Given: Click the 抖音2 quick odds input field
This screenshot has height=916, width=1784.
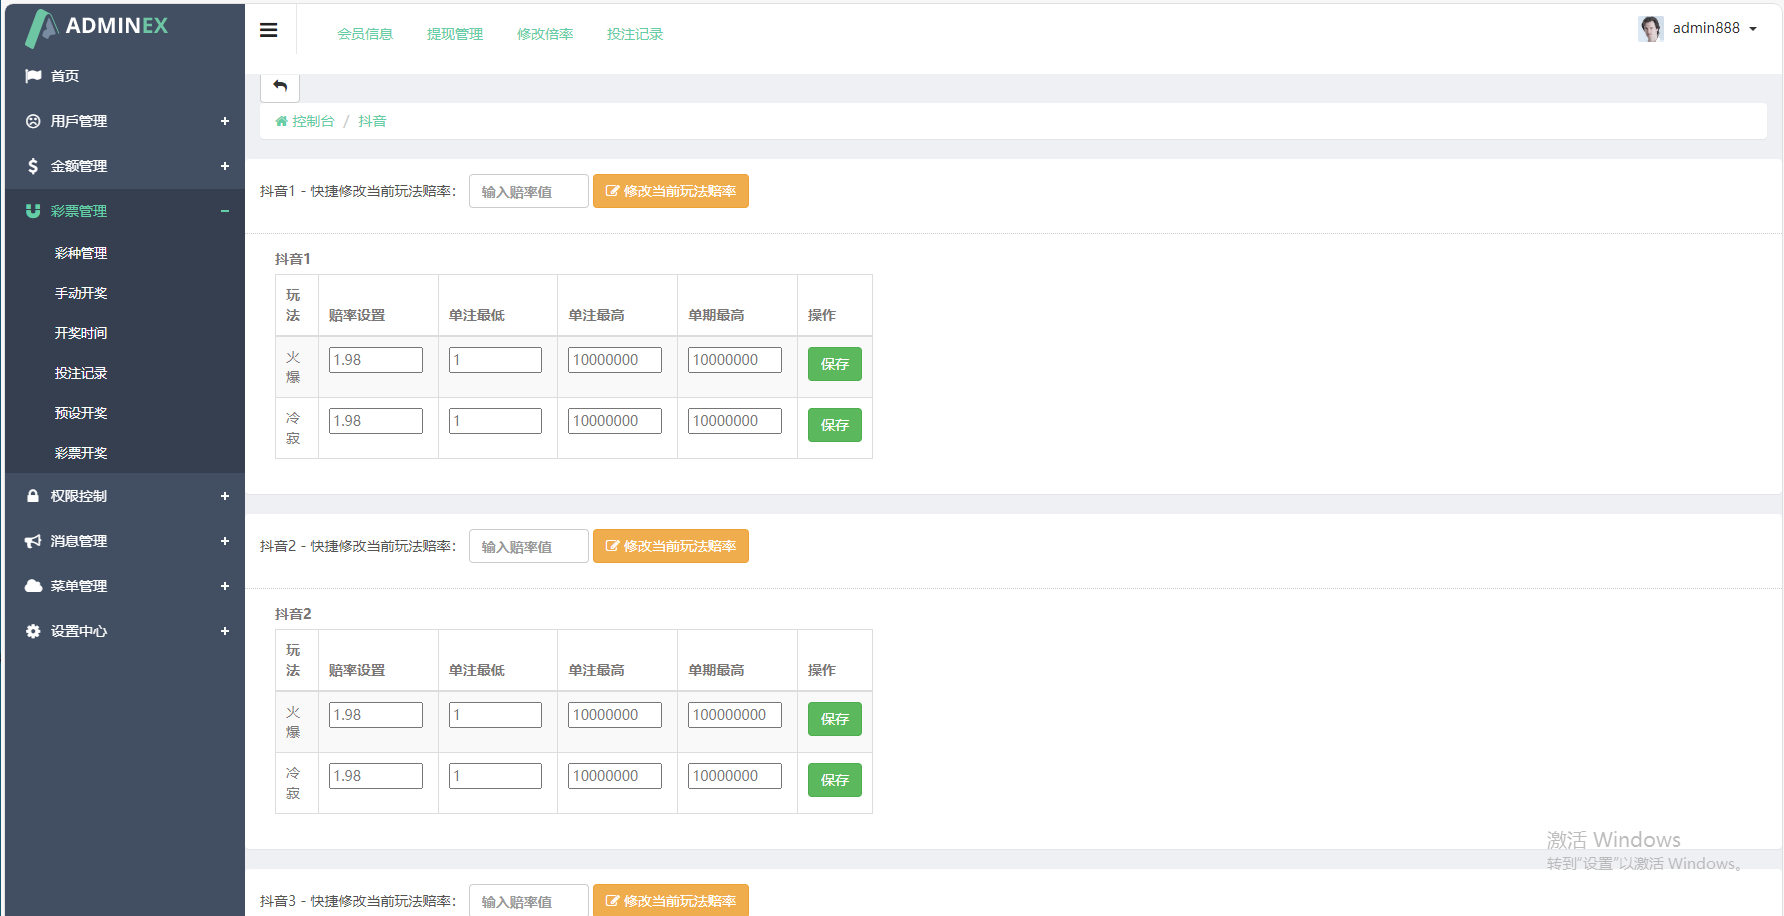Looking at the screenshot, I should pyautogui.click(x=528, y=547).
